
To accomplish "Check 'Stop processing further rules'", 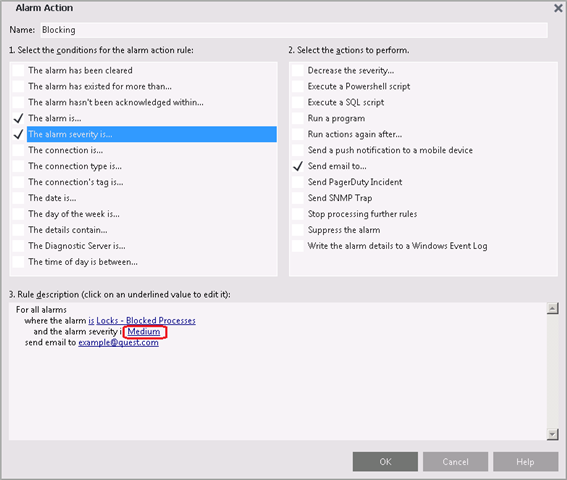I will 298,214.
